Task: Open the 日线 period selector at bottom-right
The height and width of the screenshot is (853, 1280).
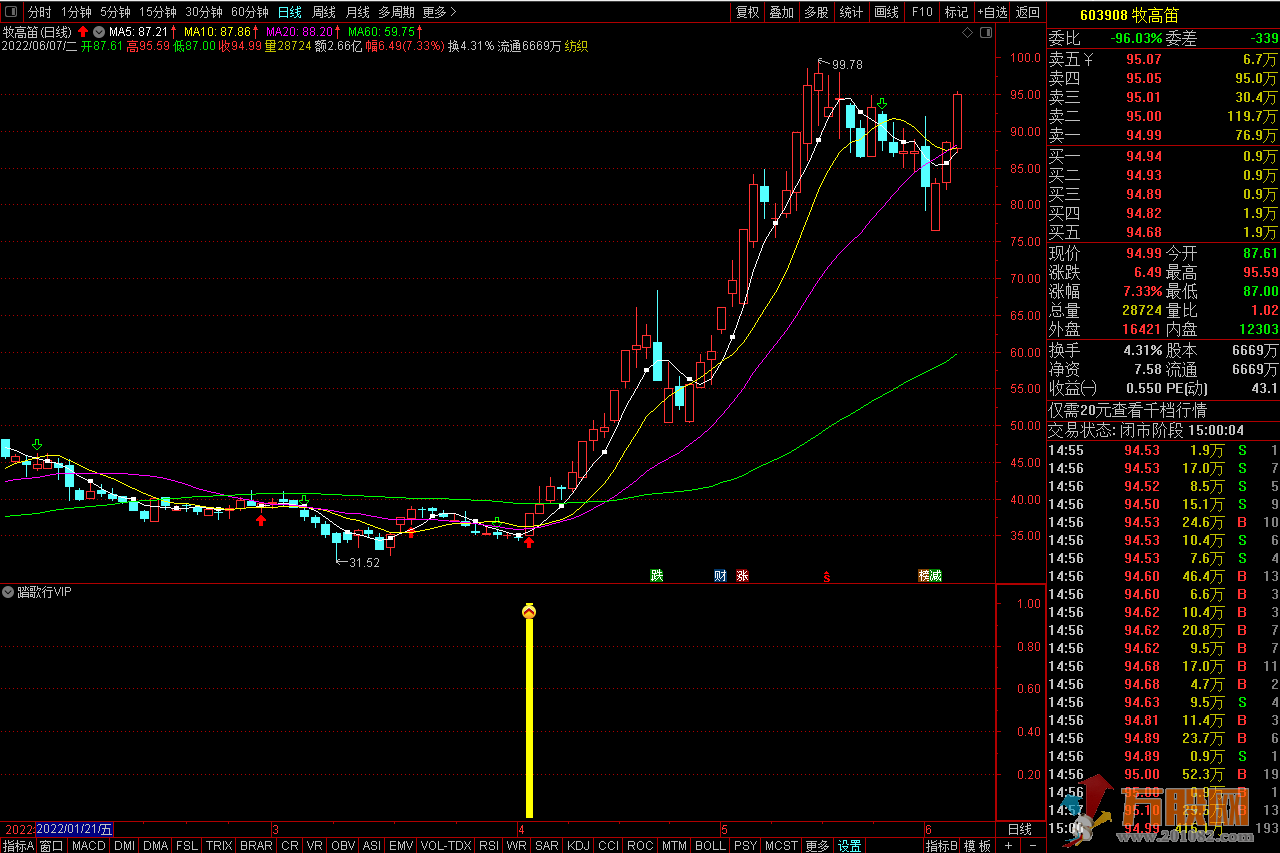Action: click(1019, 829)
